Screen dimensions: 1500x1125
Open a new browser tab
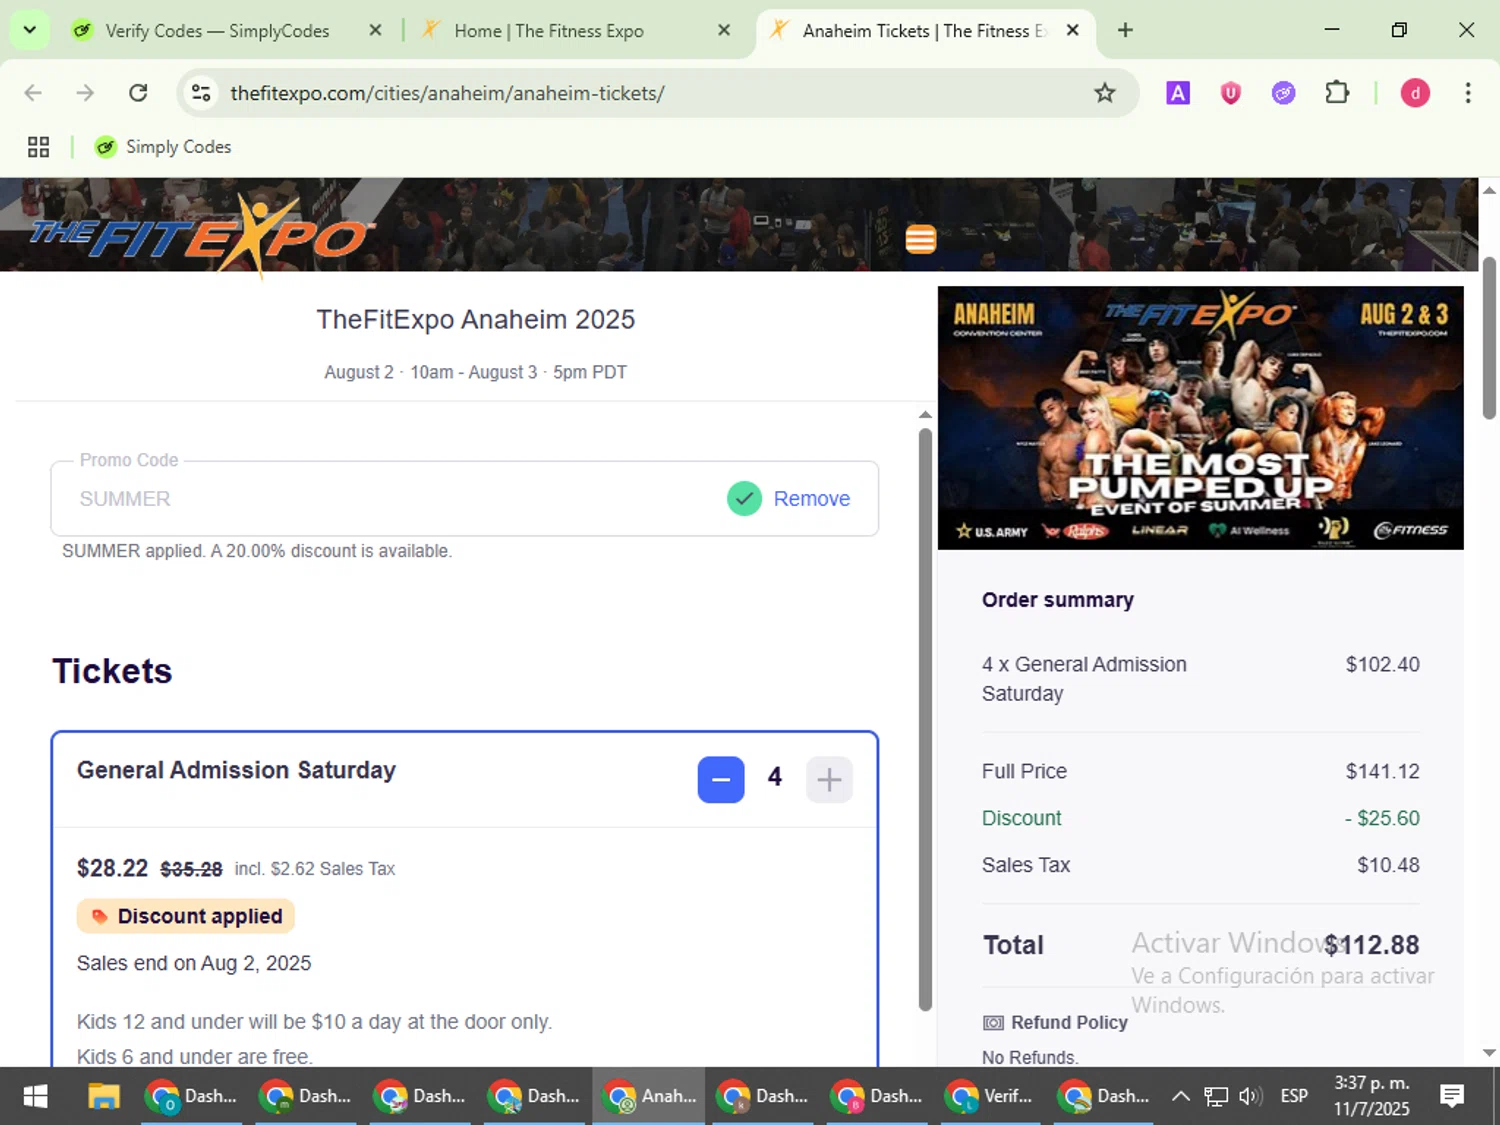(1125, 30)
